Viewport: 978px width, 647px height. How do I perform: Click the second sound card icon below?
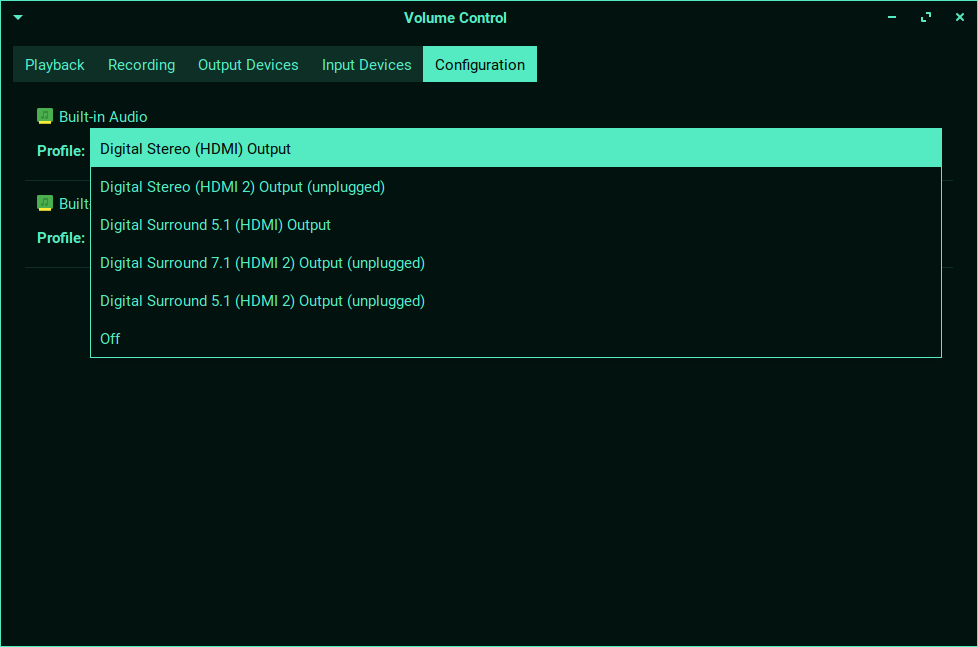click(45, 203)
